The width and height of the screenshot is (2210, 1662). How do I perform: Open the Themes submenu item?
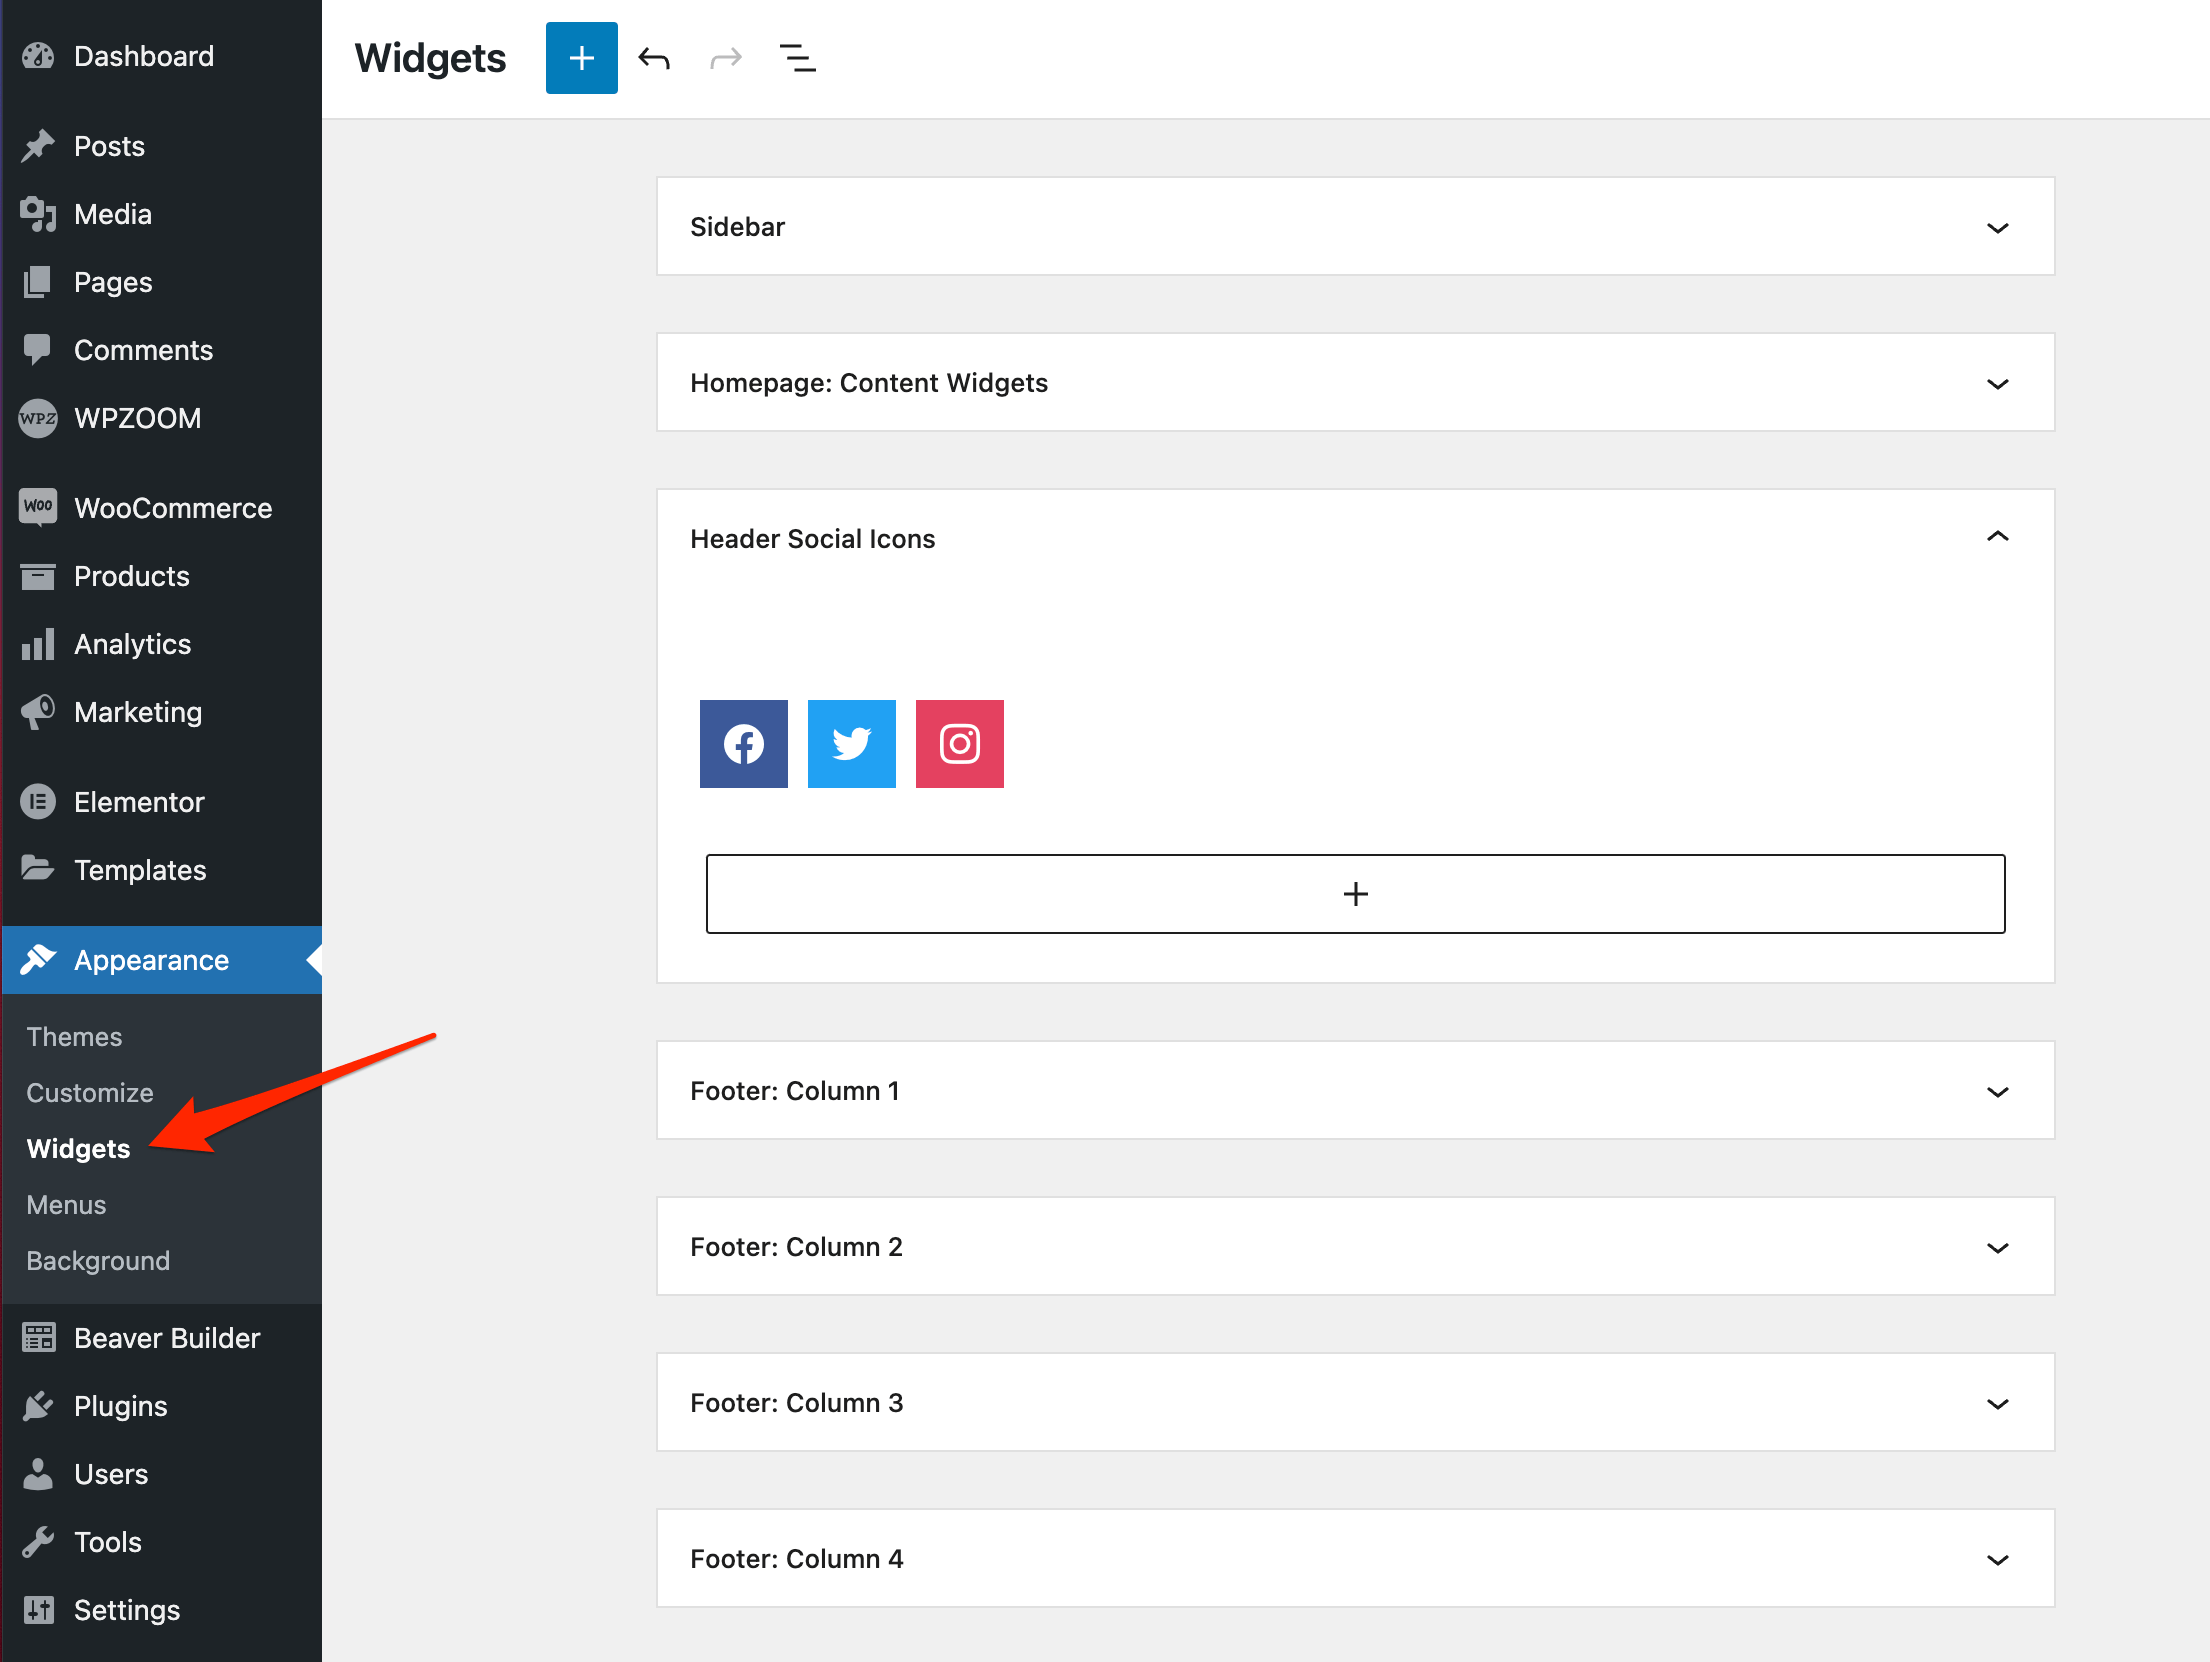pos(74,1037)
